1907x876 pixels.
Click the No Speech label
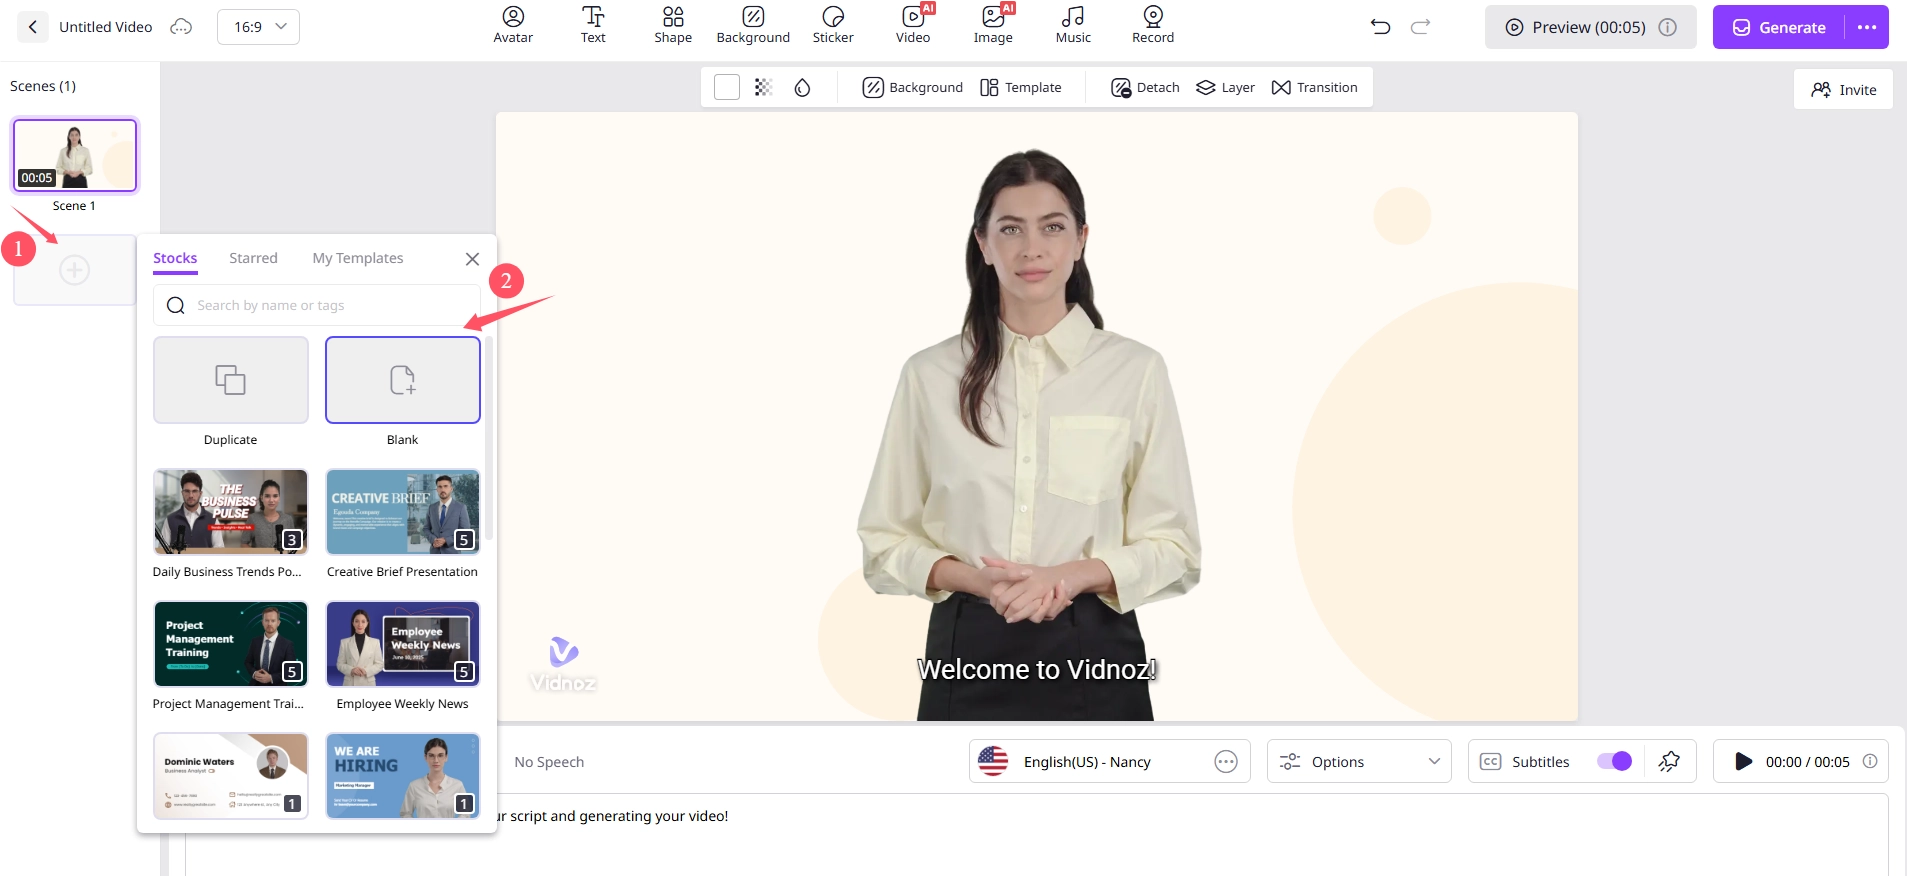click(549, 762)
